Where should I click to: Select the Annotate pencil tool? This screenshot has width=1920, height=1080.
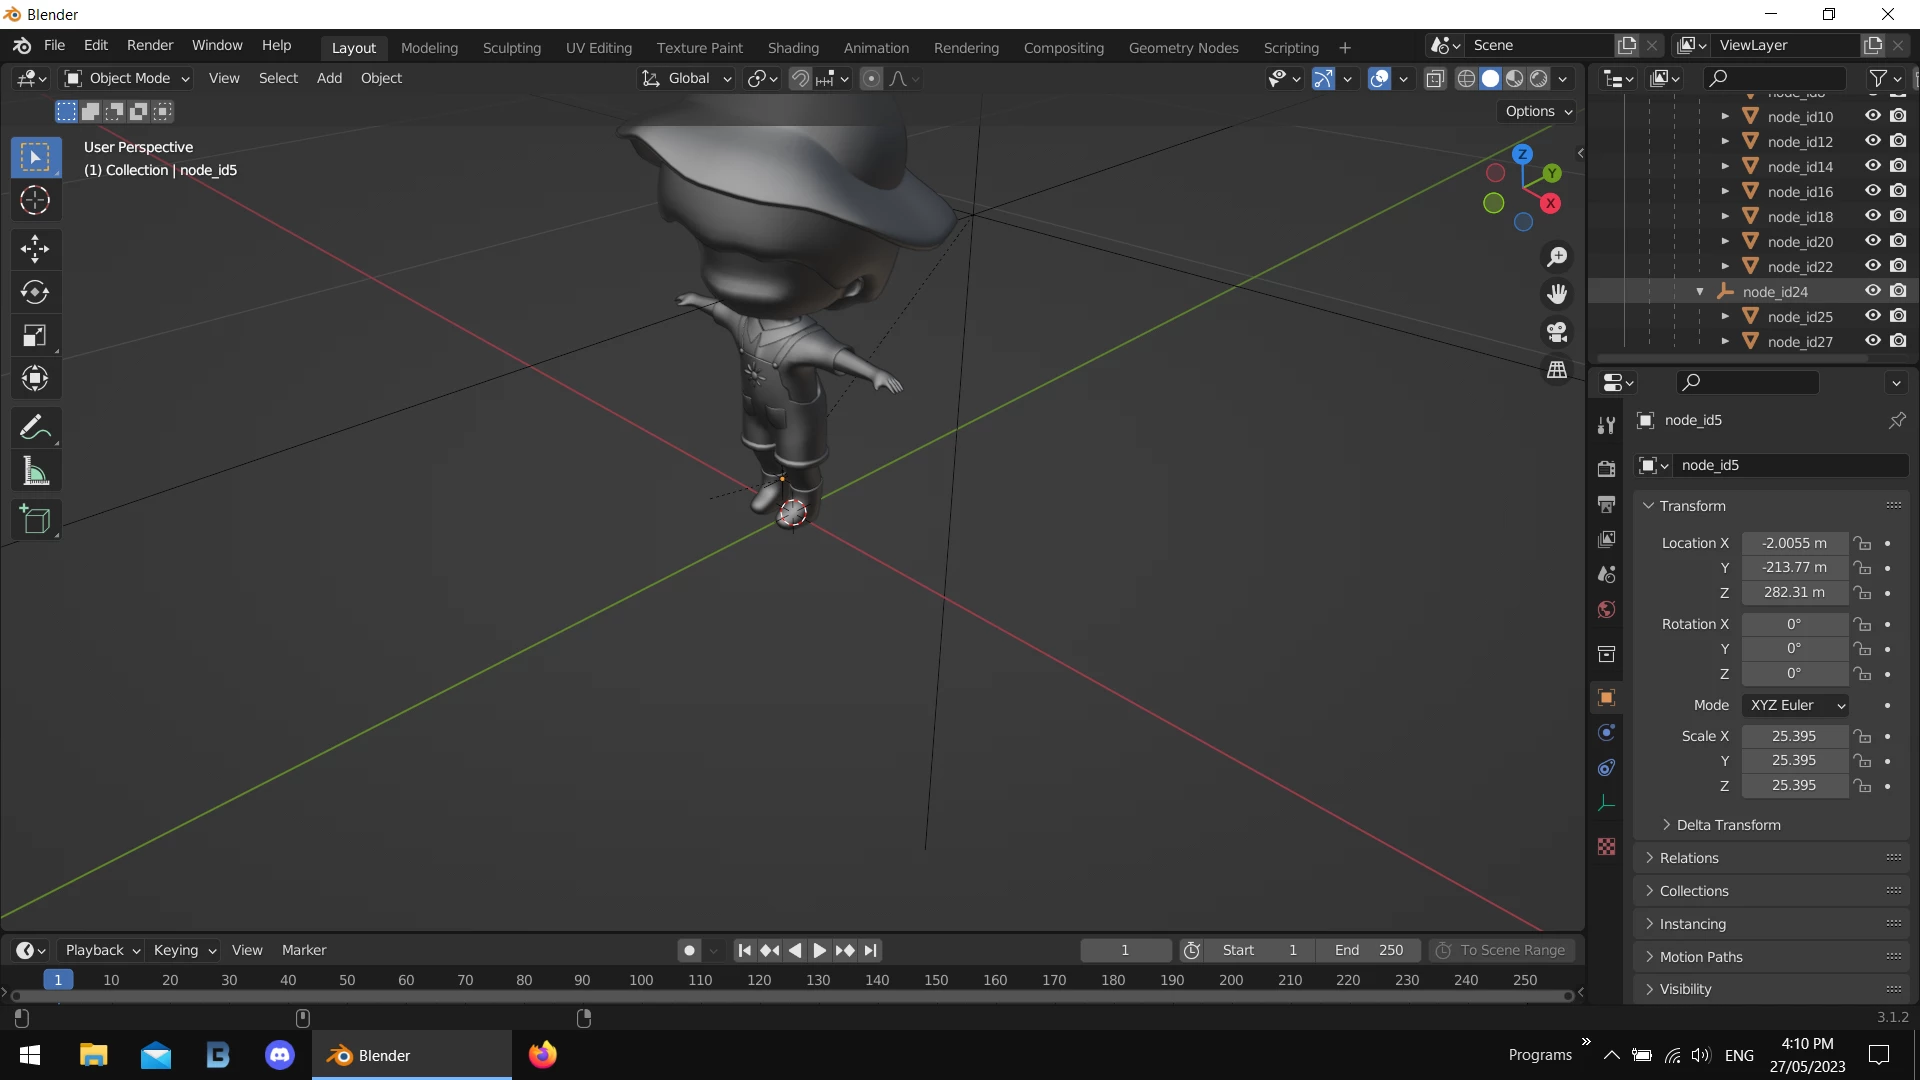[x=35, y=428]
